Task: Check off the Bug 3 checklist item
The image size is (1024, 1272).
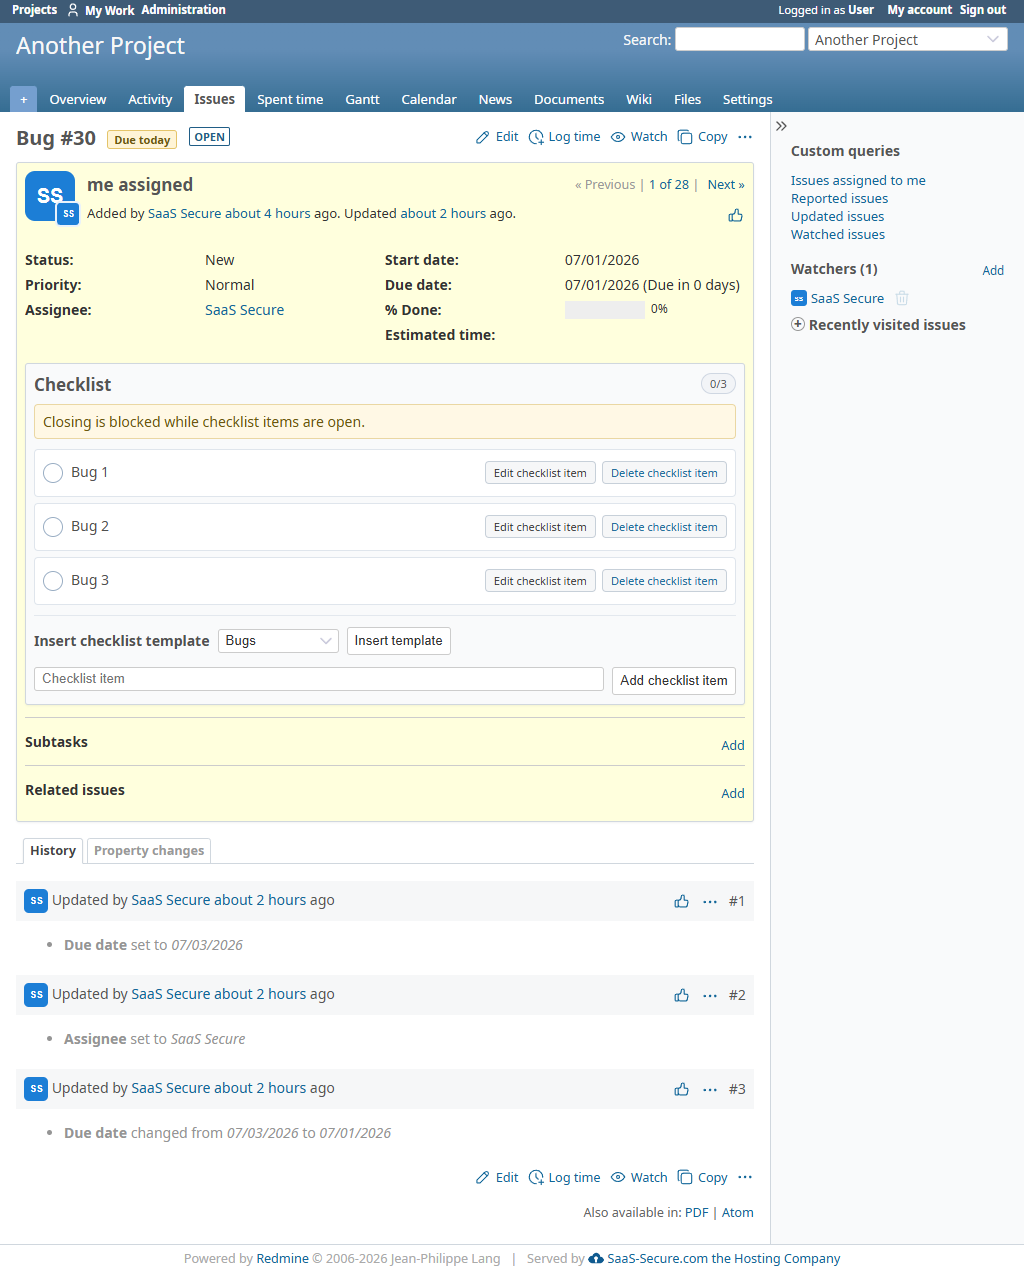Action: click(53, 581)
